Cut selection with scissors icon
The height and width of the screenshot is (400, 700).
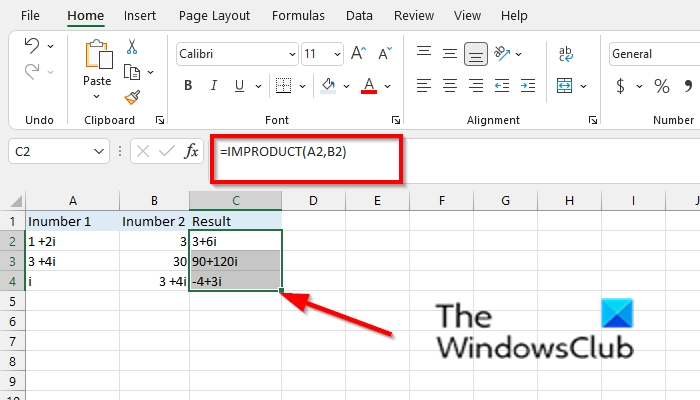132,46
